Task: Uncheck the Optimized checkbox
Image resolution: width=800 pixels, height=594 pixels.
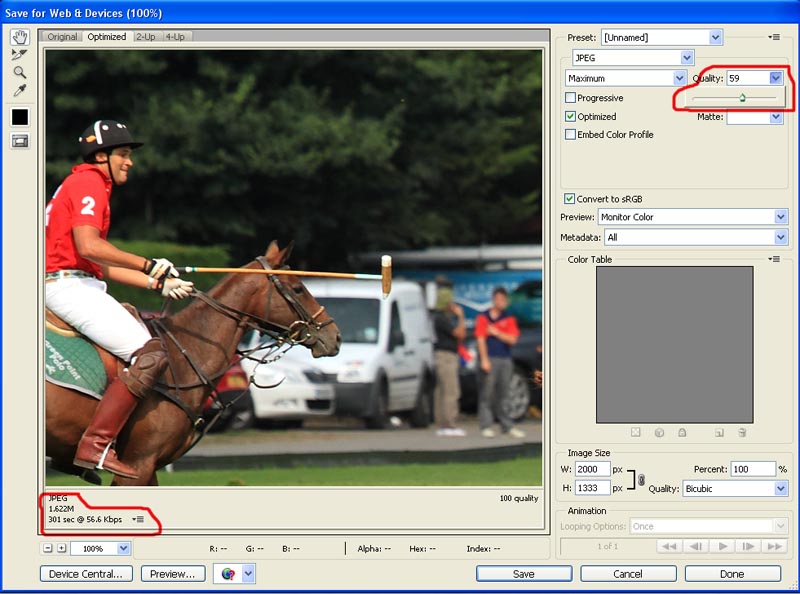Action: (570, 116)
